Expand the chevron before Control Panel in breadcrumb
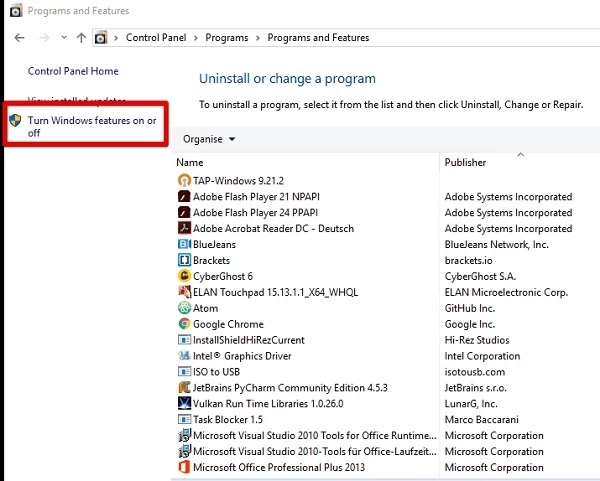This screenshot has height=481, width=600. (116, 38)
